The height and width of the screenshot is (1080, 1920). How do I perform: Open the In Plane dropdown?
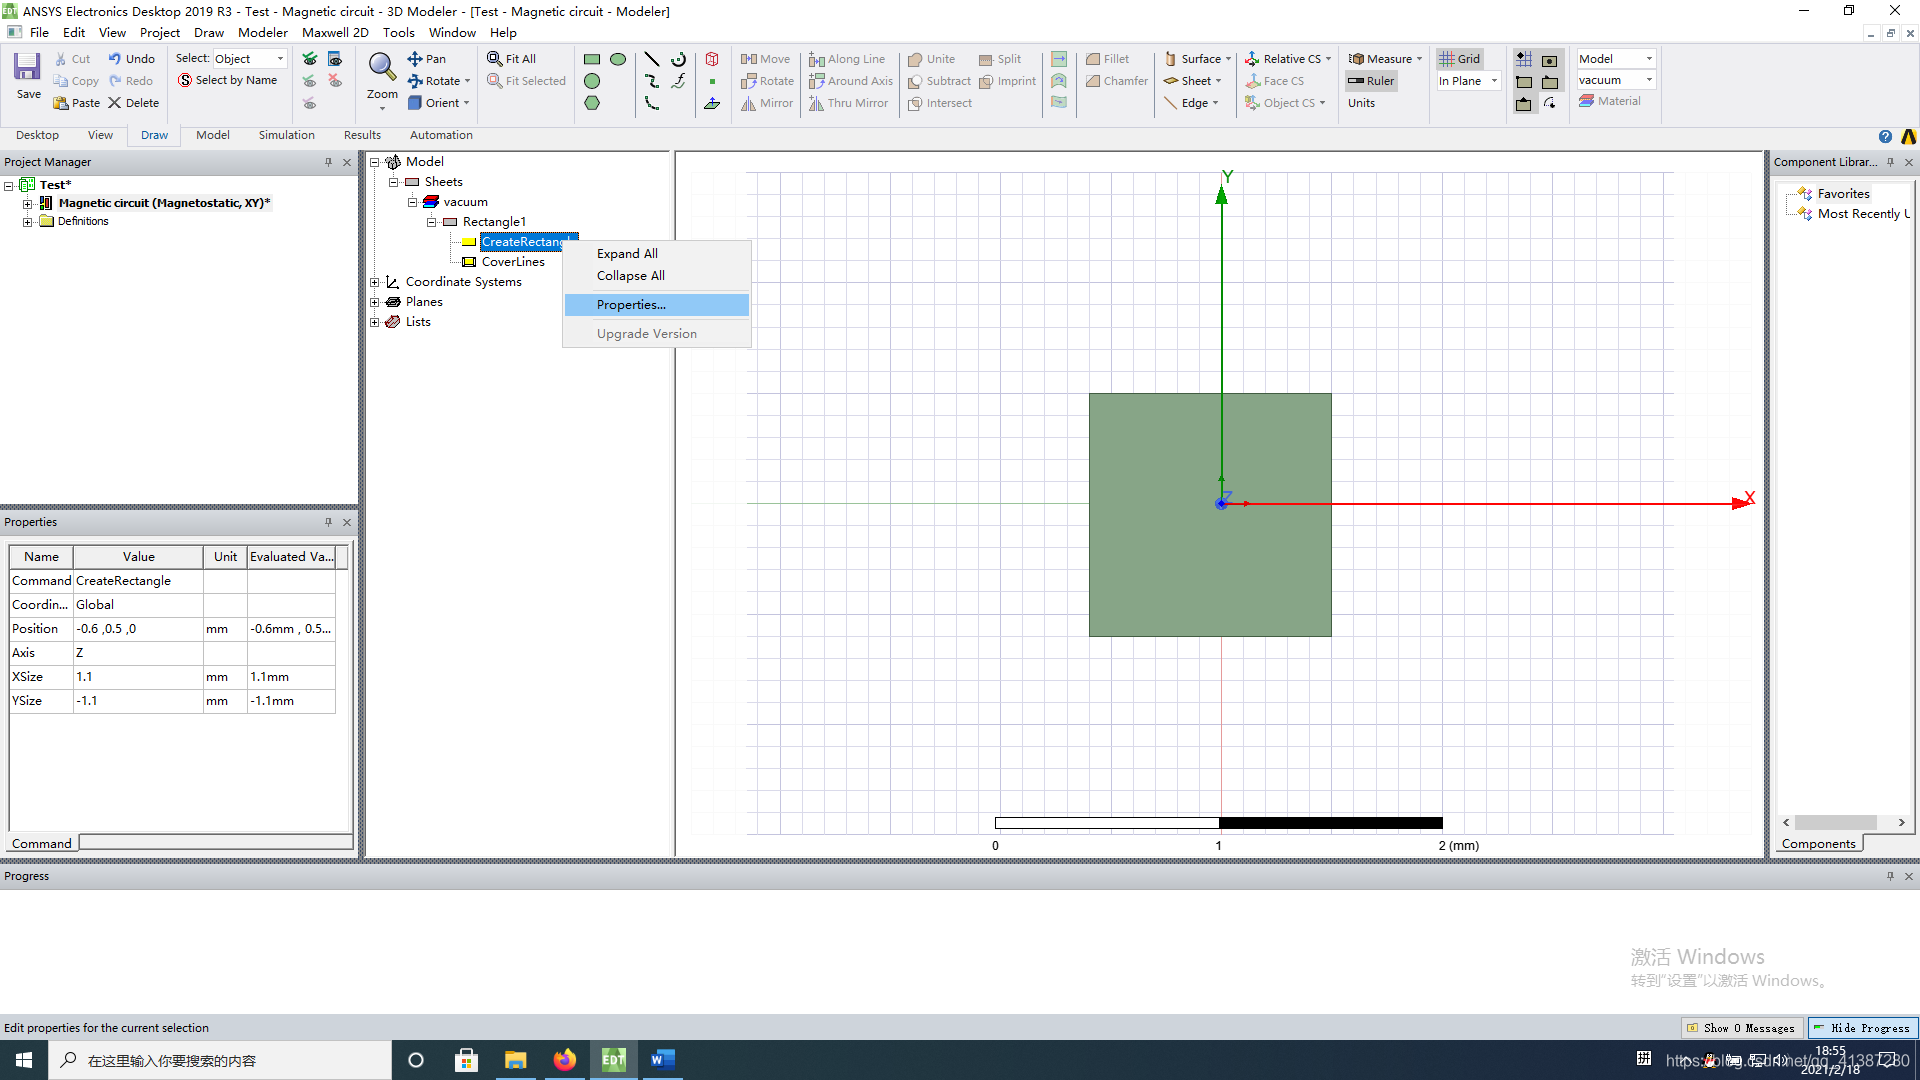[x=1469, y=81]
